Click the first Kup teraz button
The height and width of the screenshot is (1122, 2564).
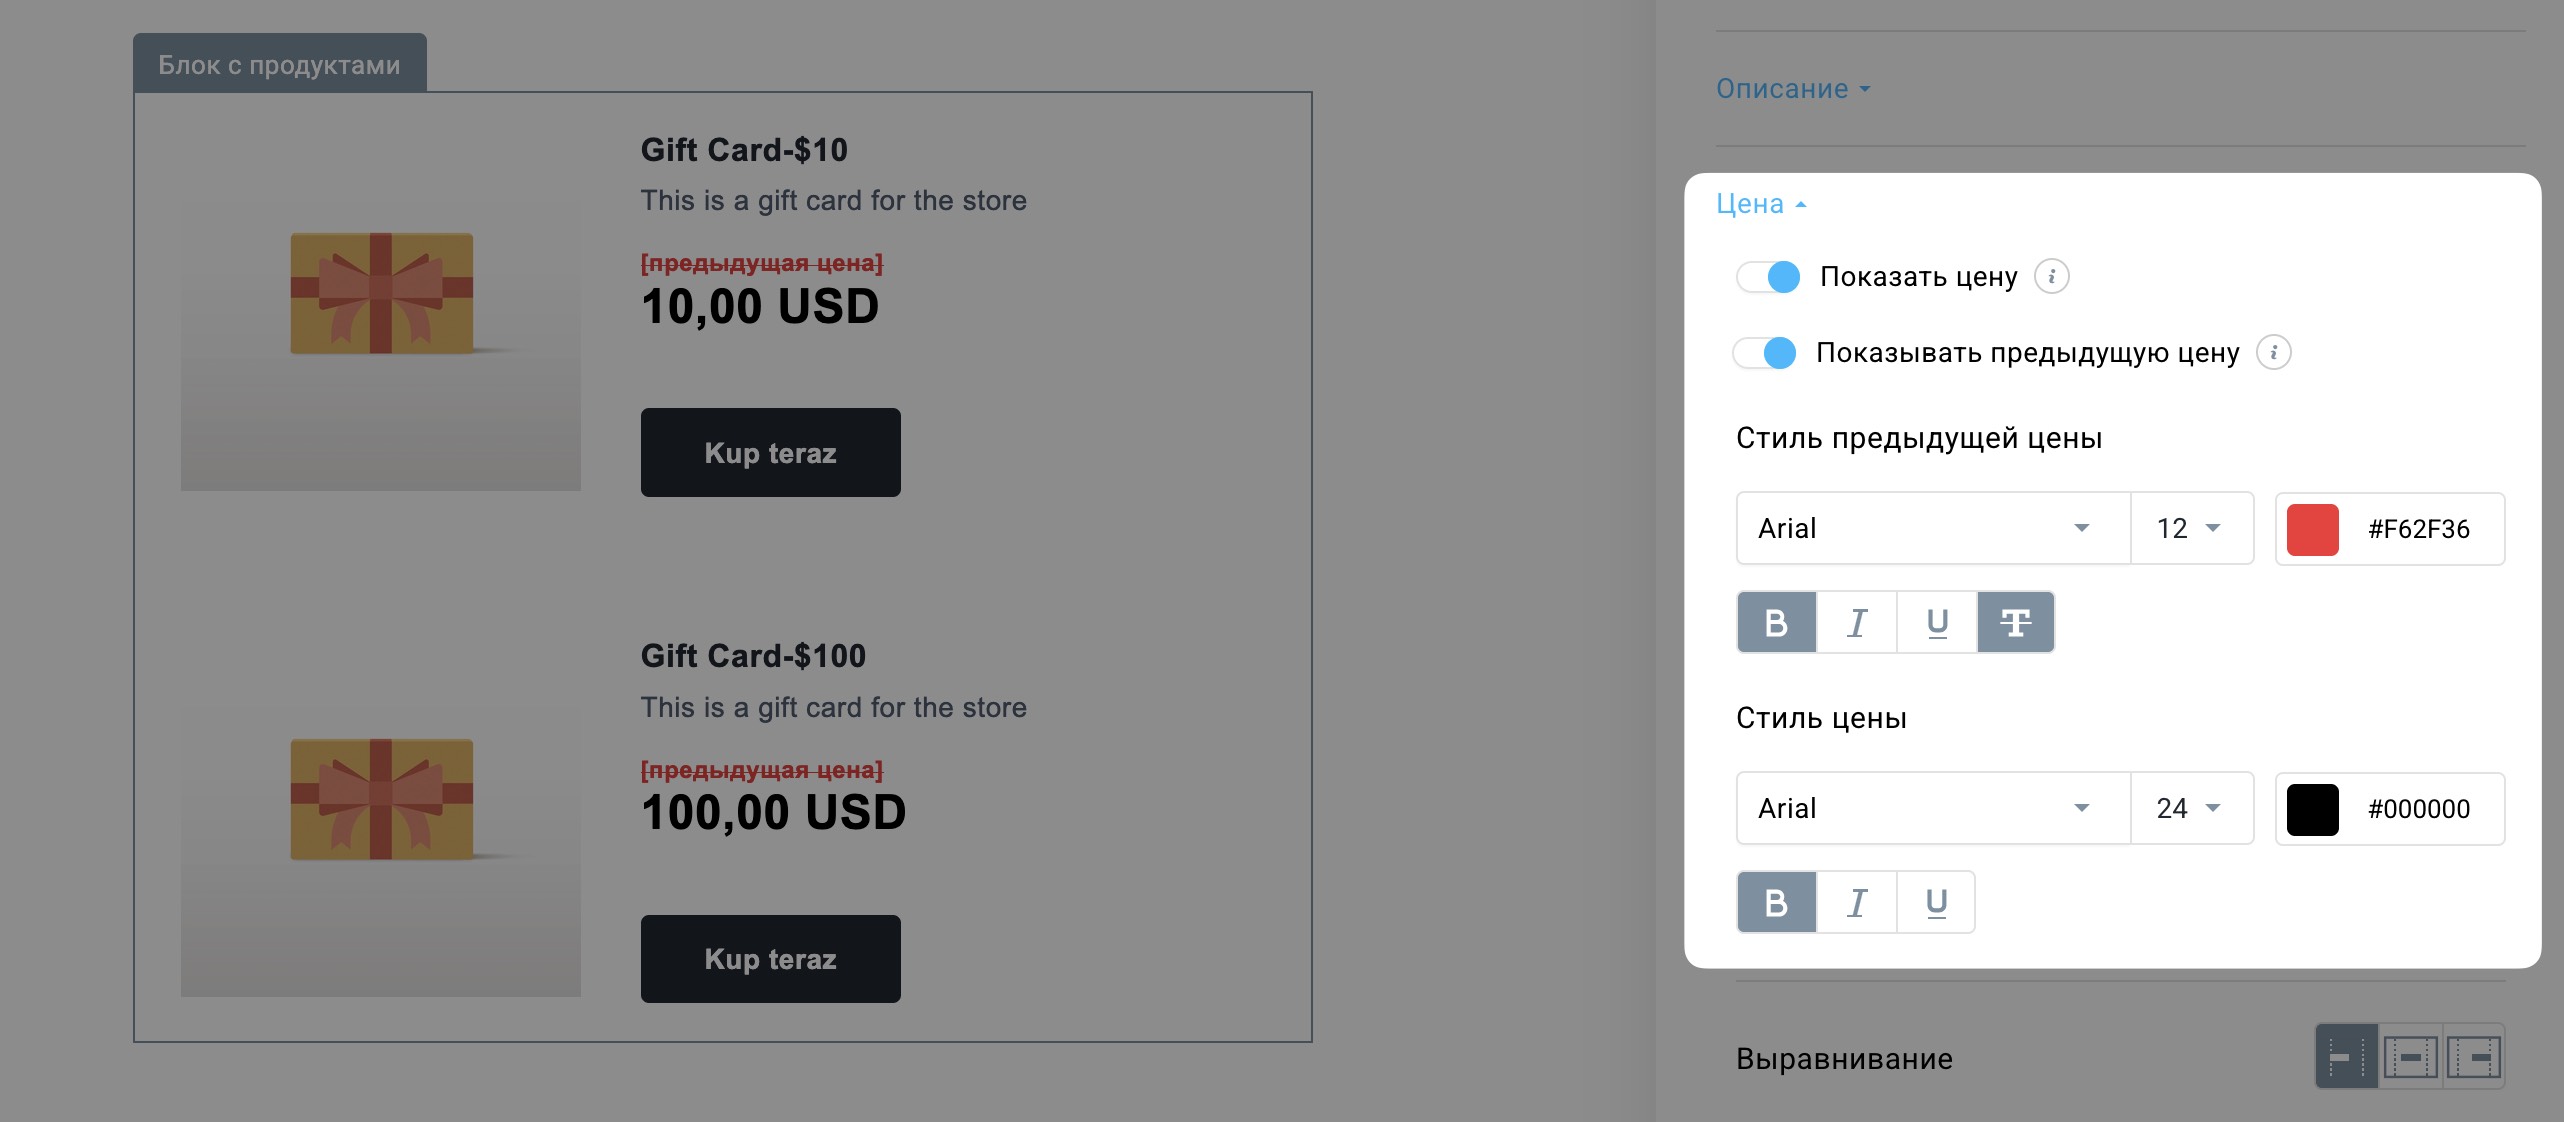tap(770, 452)
